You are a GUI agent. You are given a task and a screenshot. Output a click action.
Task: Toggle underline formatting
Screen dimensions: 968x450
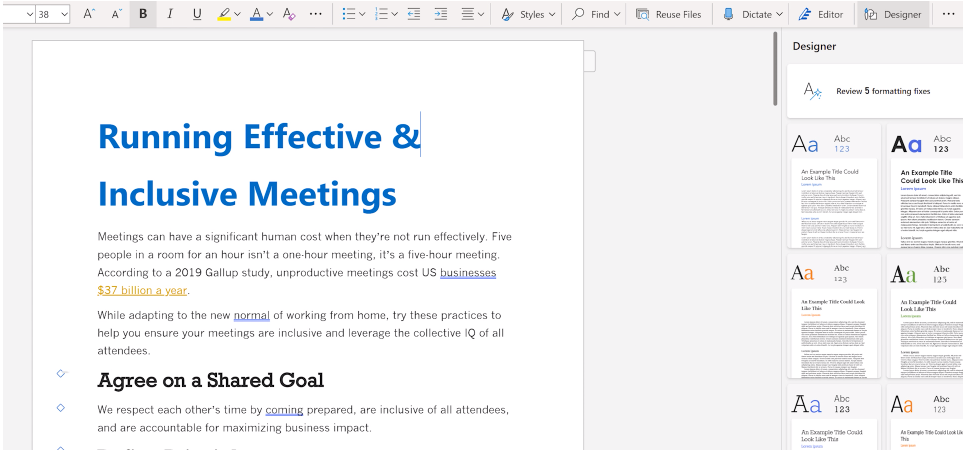(x=196, y=14)
